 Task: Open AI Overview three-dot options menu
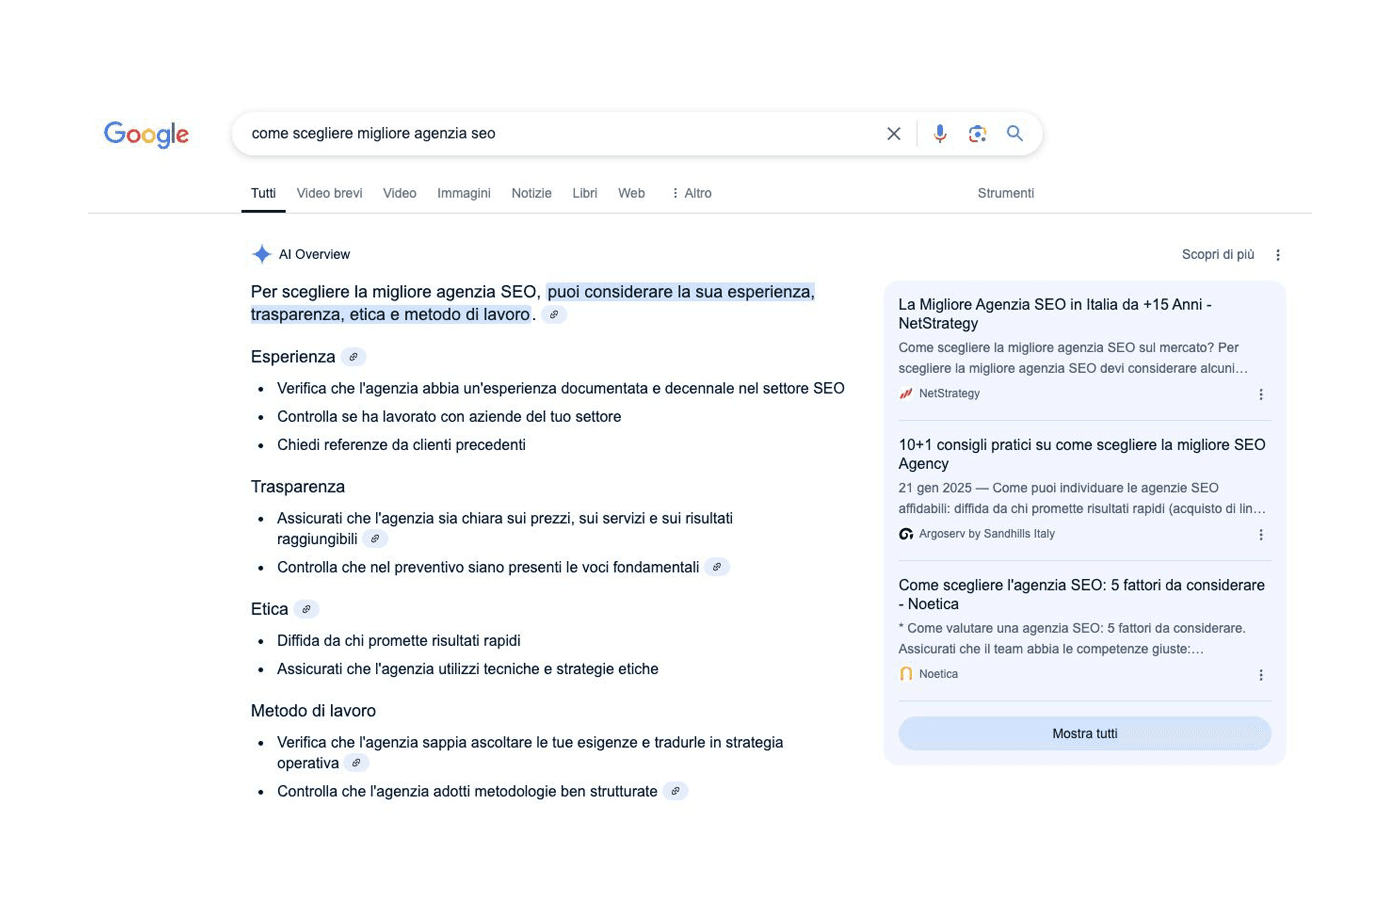[x=1278, y=255]
